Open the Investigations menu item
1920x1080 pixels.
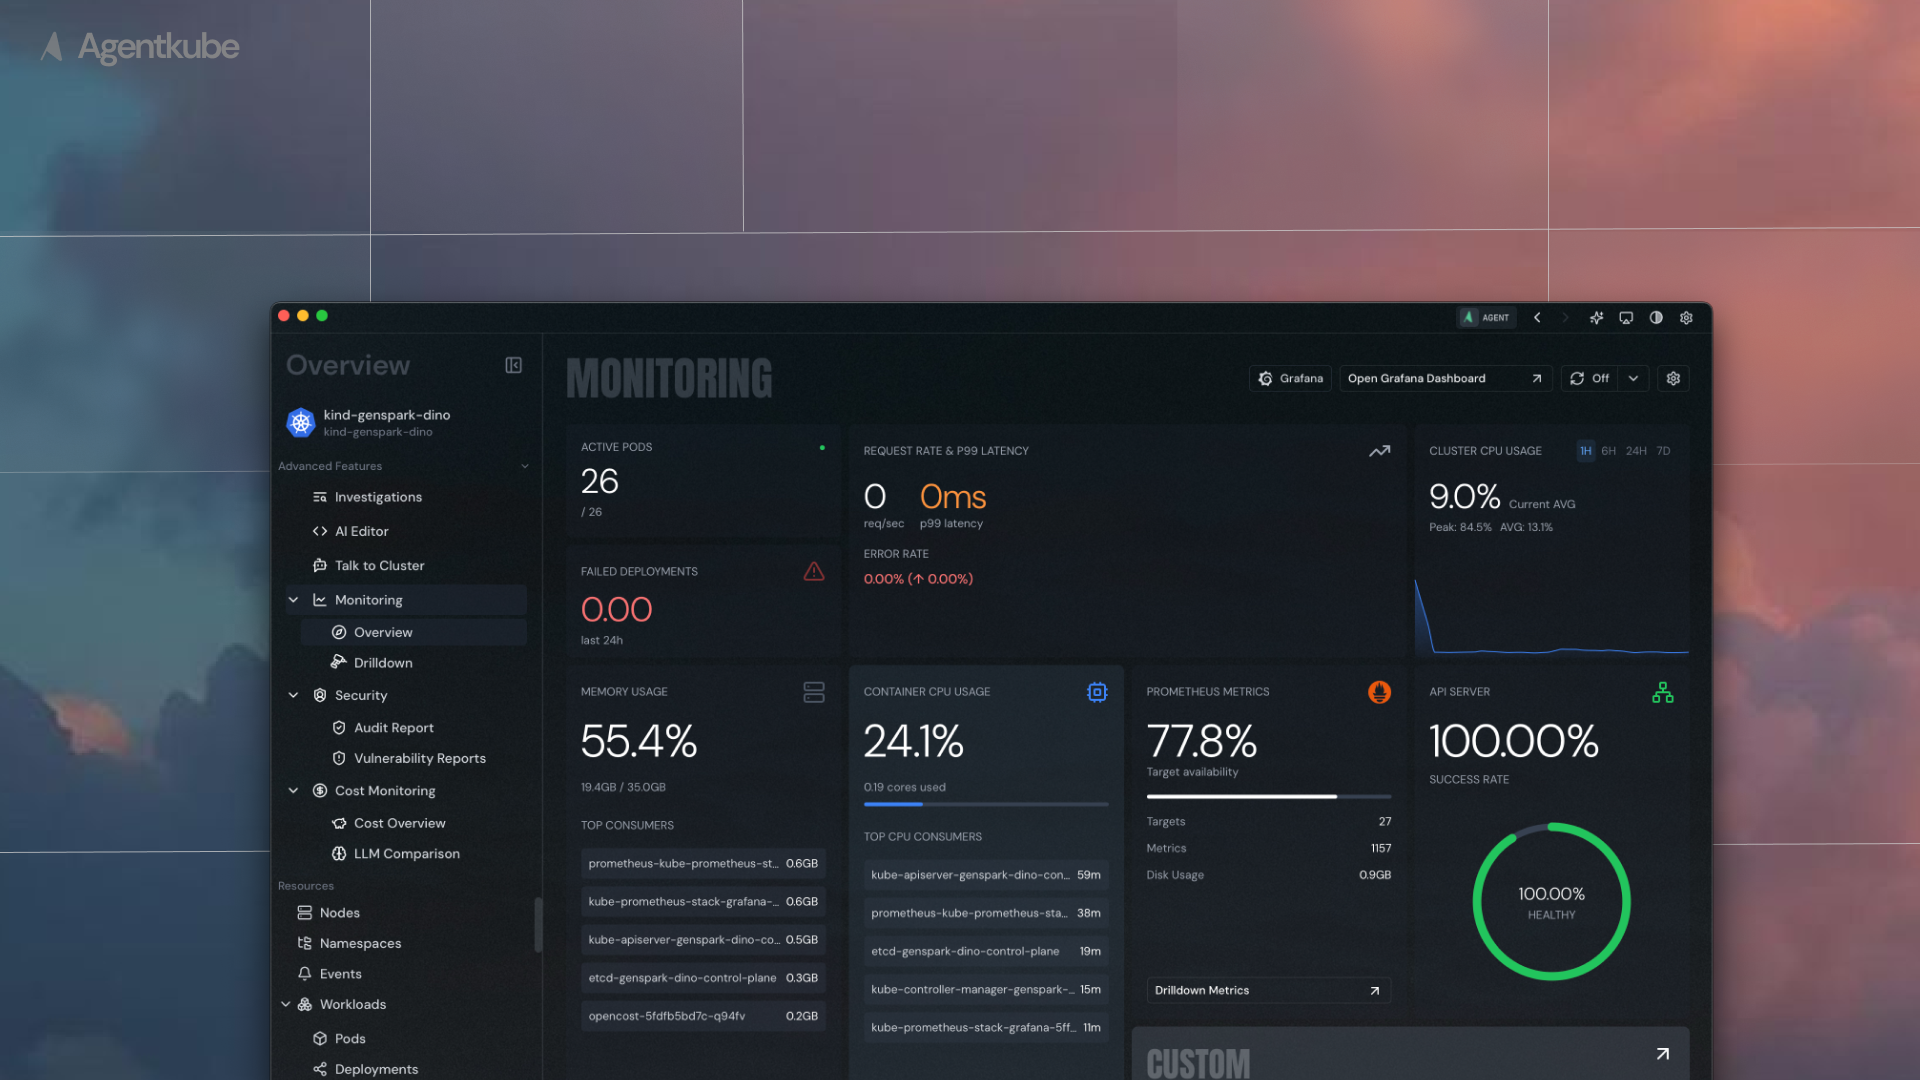(377, 497)
